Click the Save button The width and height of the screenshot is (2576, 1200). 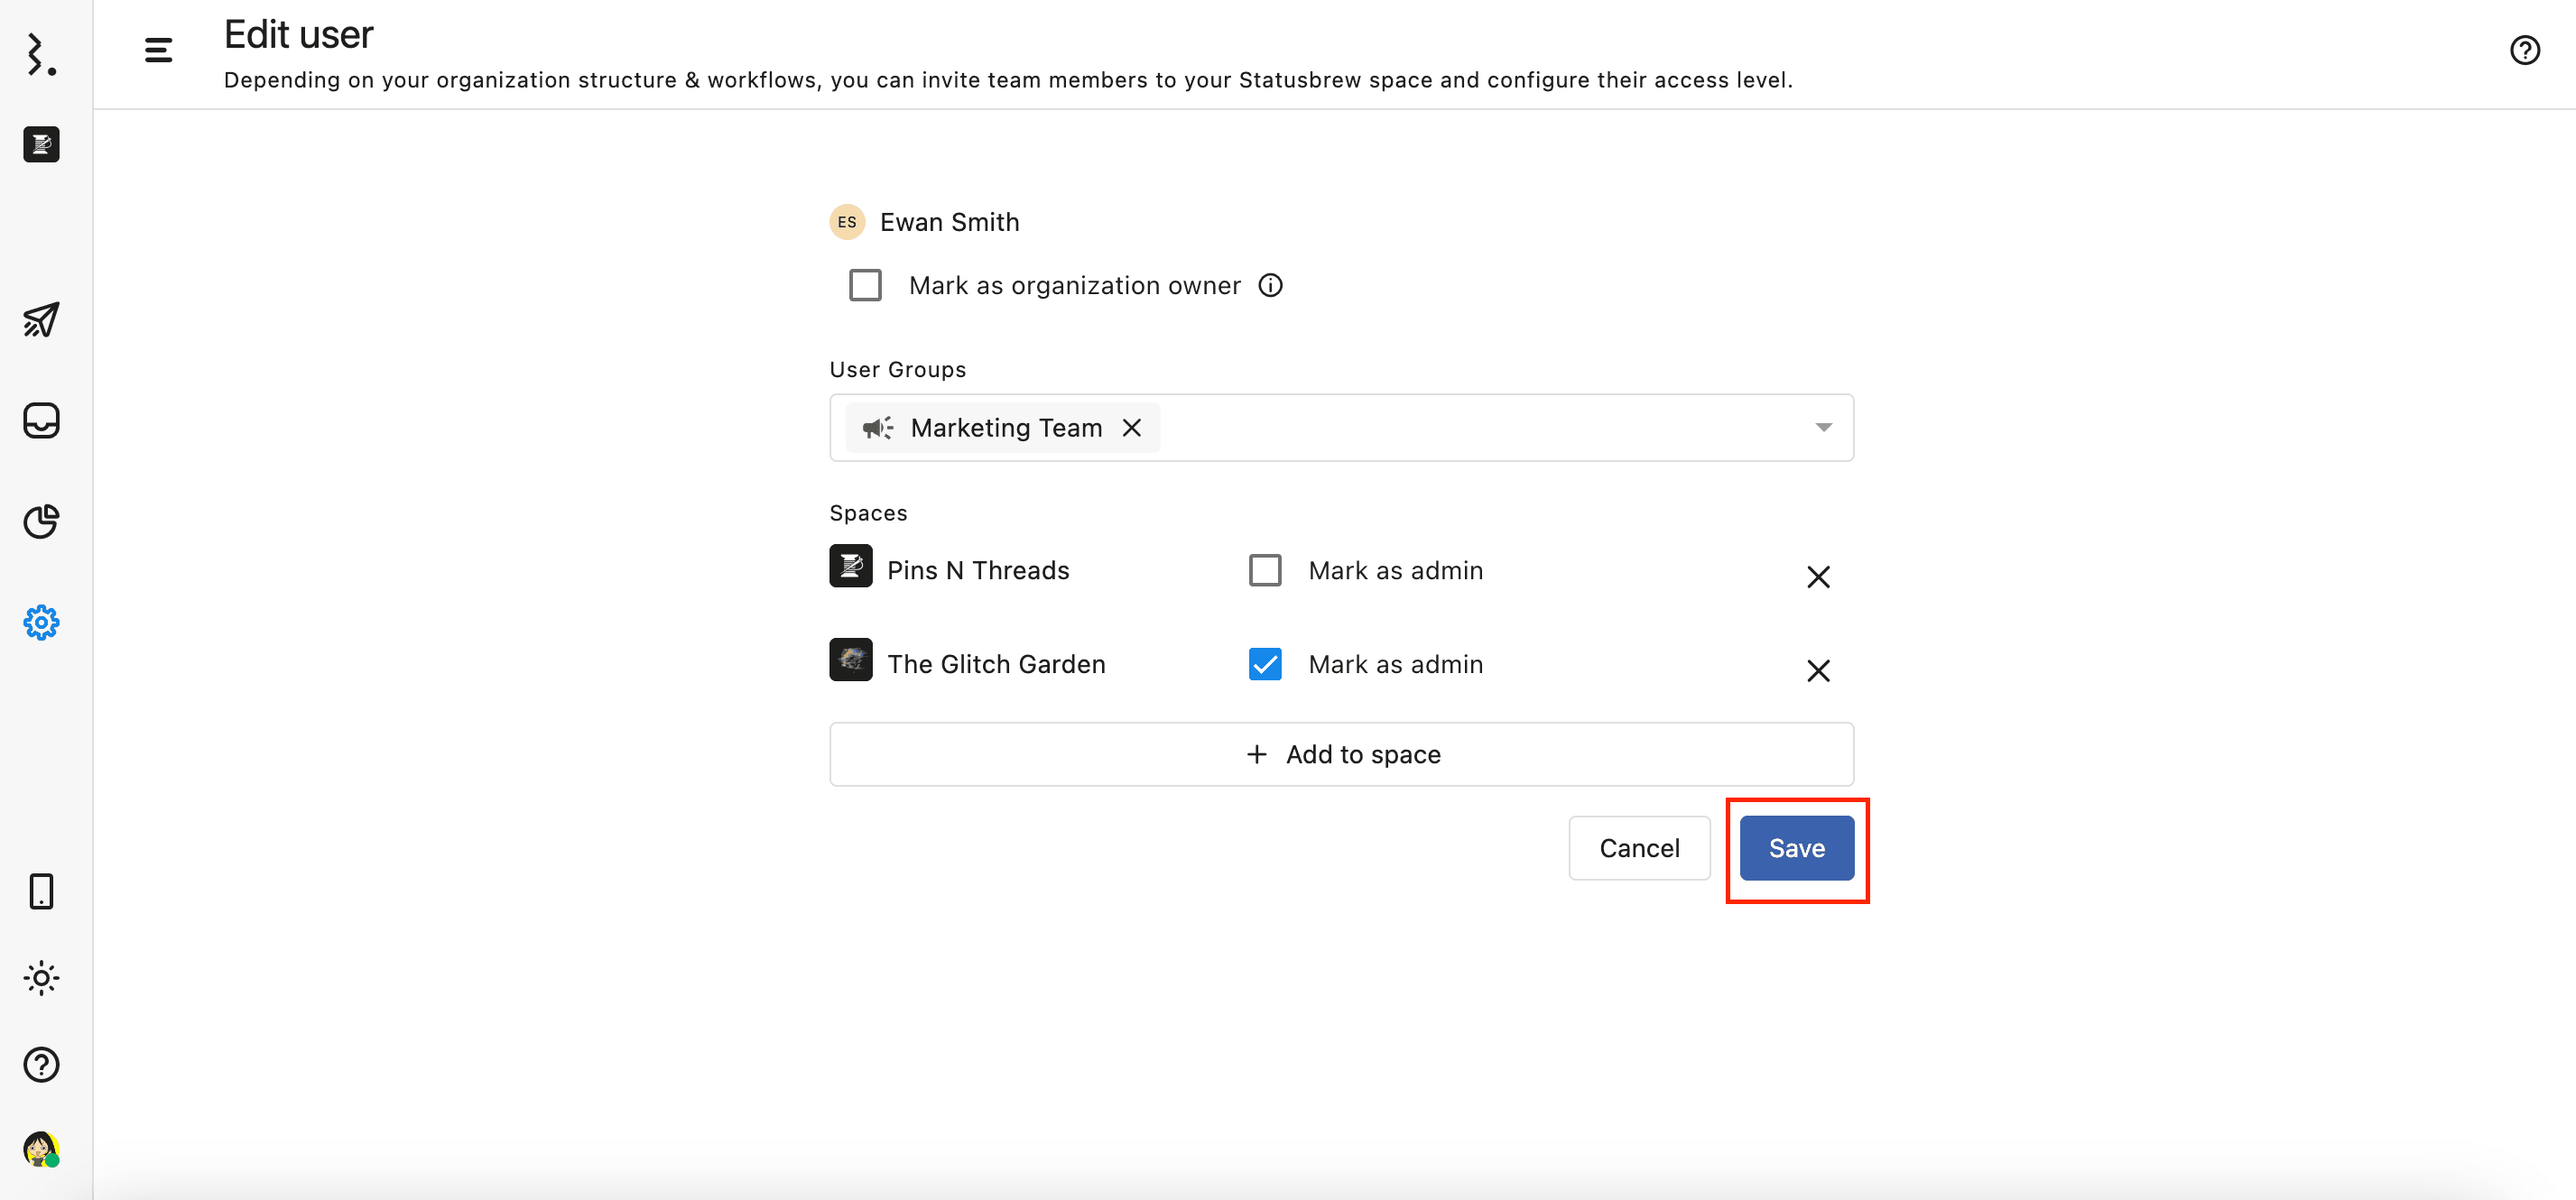click(1796, 849)
